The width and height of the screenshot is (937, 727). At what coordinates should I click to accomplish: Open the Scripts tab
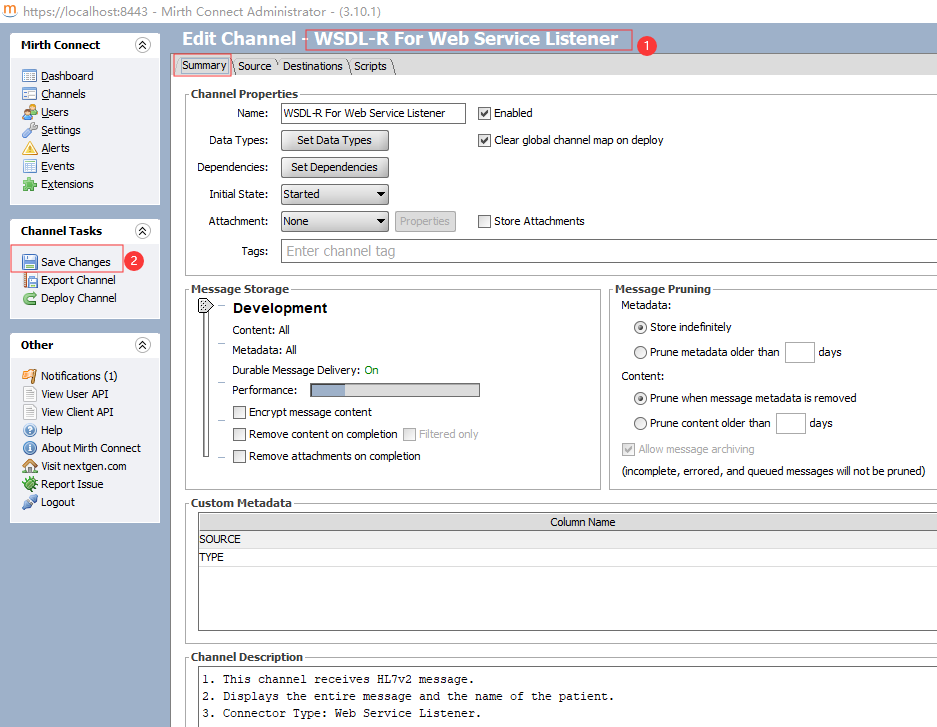pos(370,66)
